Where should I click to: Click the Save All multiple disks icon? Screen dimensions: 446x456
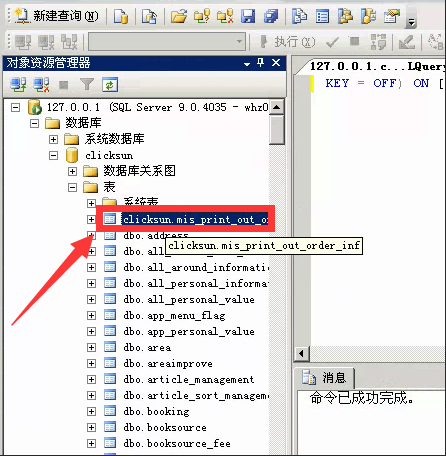click(271, 16)
